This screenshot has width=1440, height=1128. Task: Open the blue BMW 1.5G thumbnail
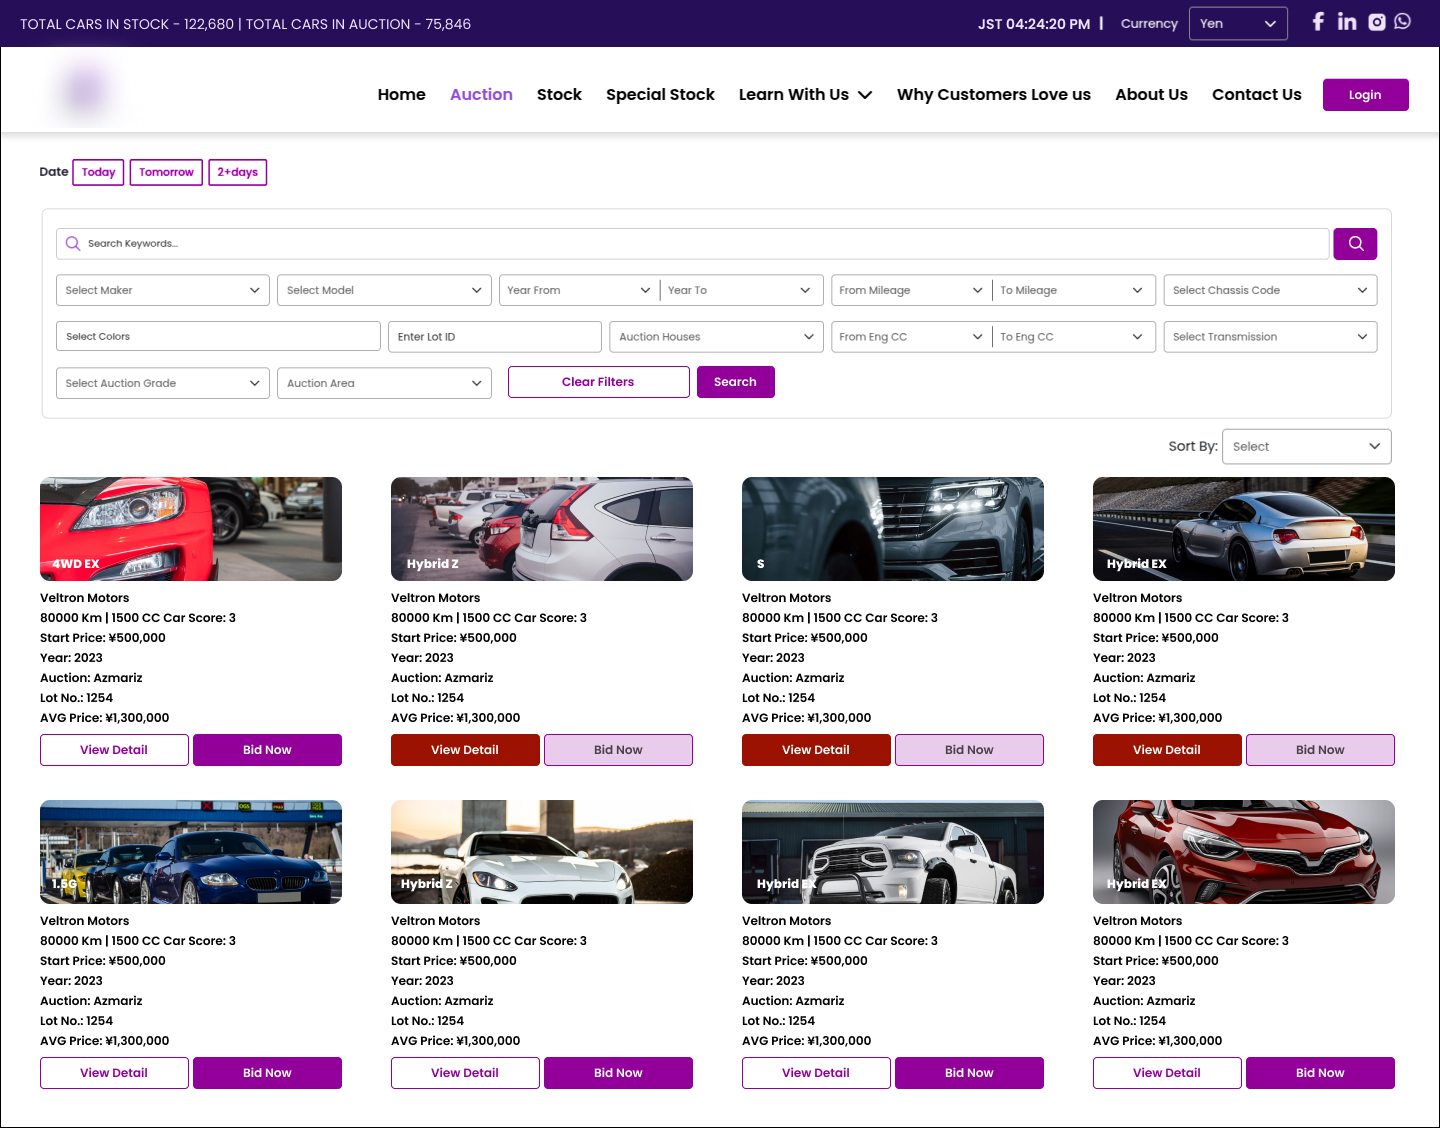tap(191, 852)
